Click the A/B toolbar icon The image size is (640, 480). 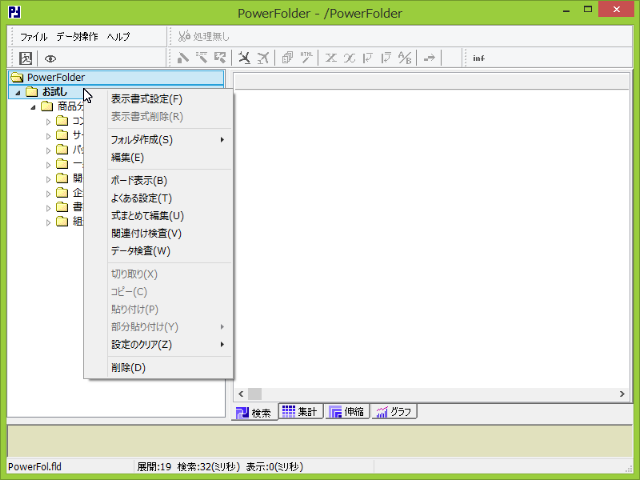404,58
